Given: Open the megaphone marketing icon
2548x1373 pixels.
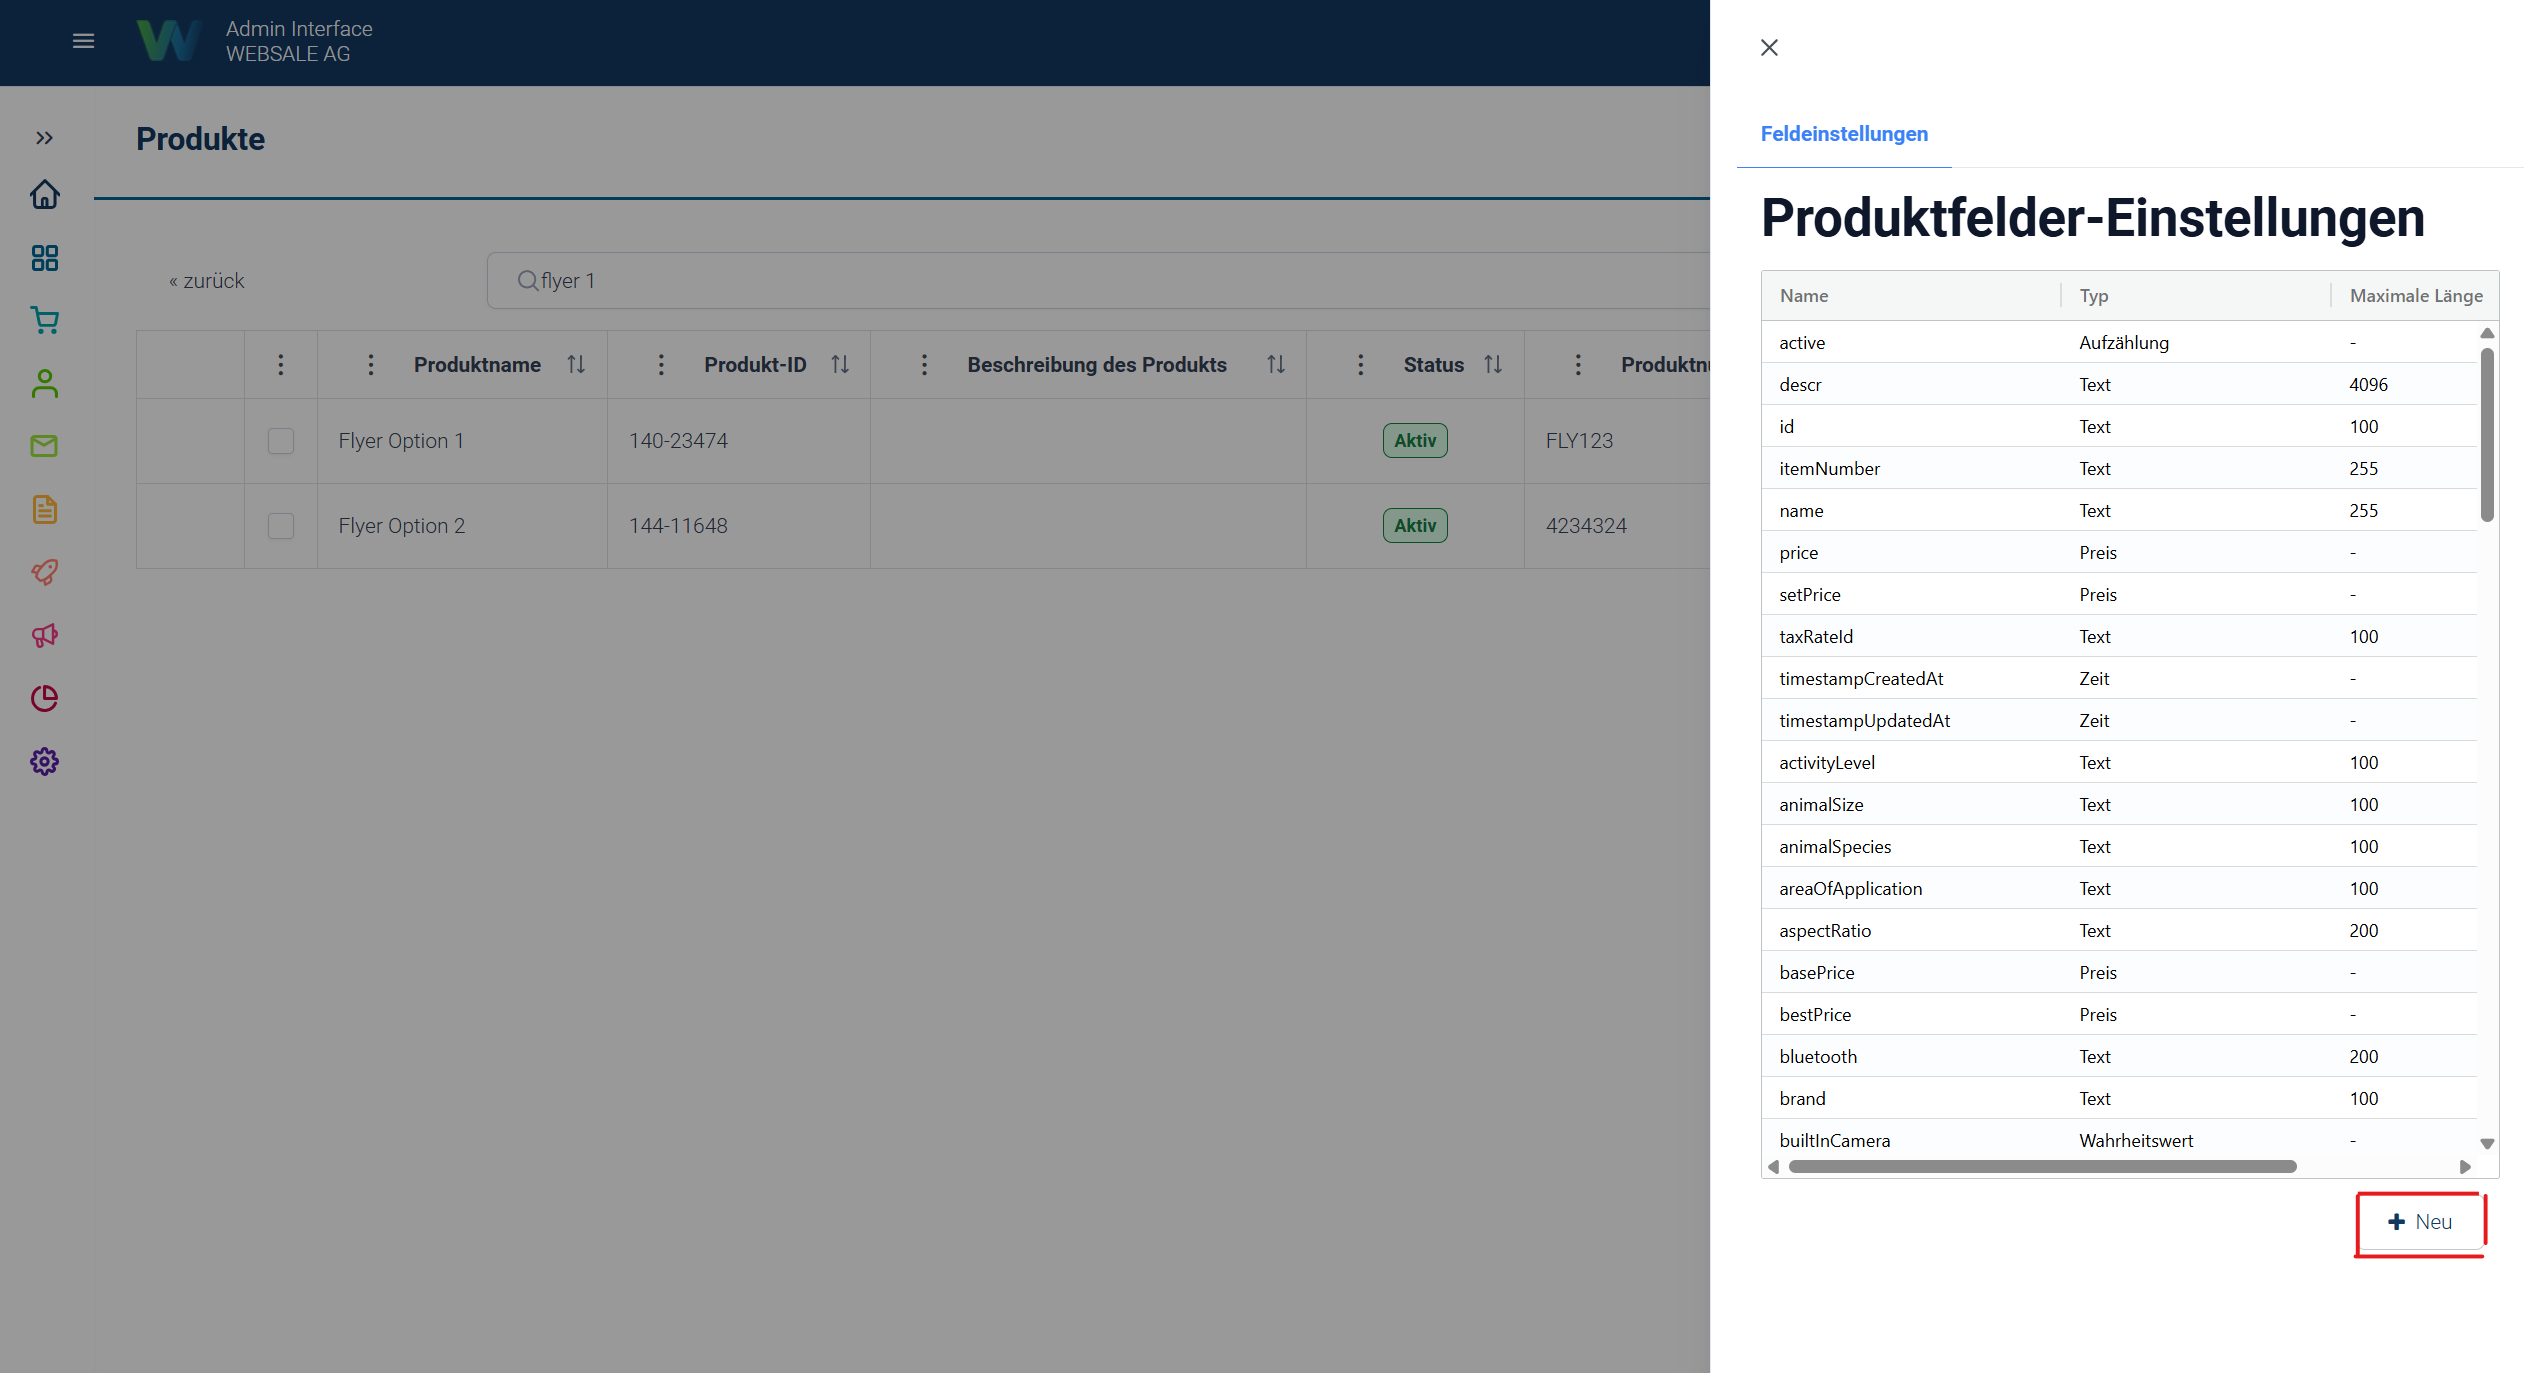Looking at the screenshot, I should coord(45,635).
